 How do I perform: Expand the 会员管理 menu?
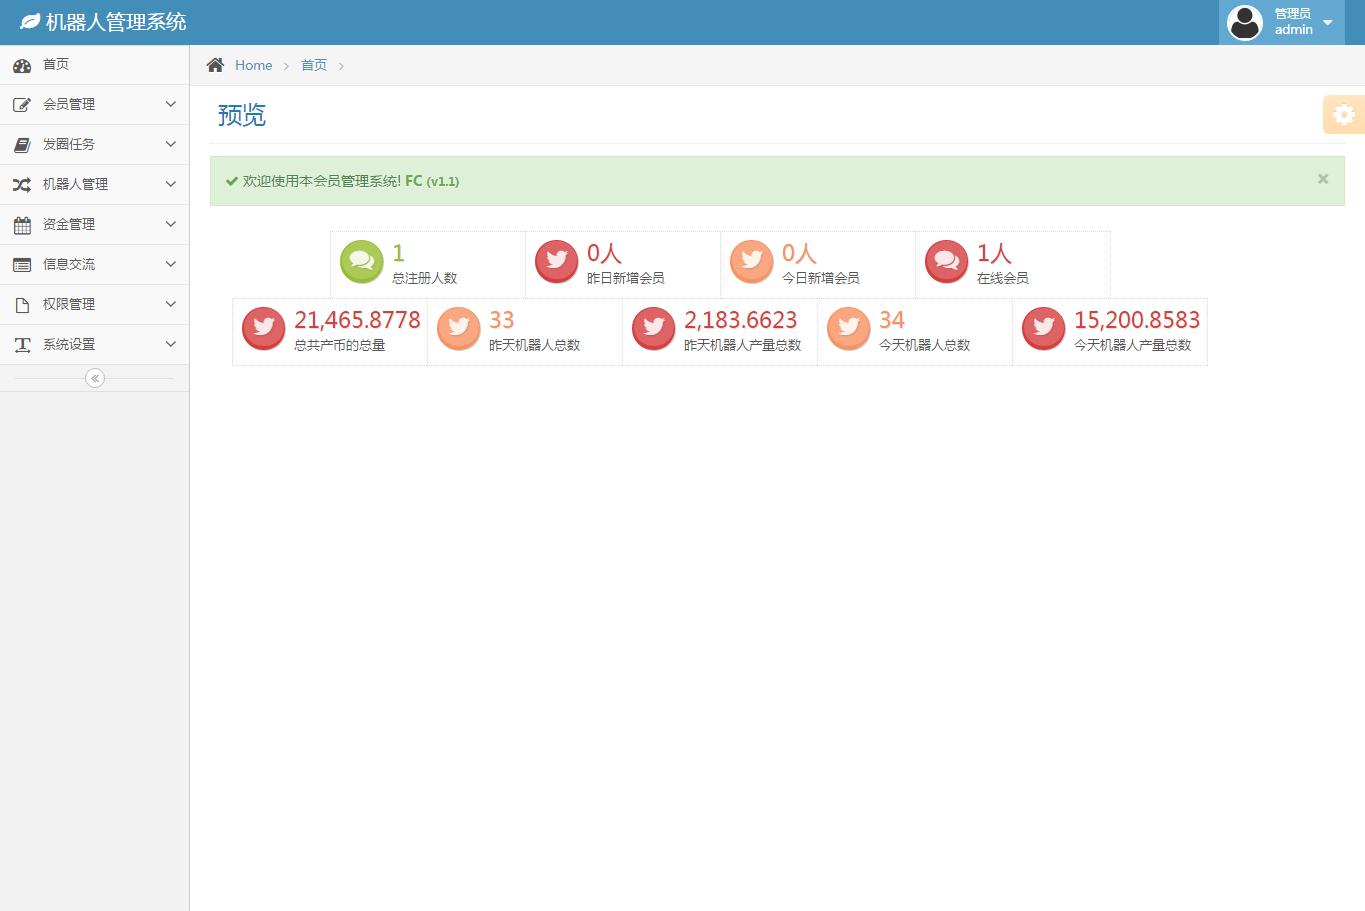[x=94, y=104]
